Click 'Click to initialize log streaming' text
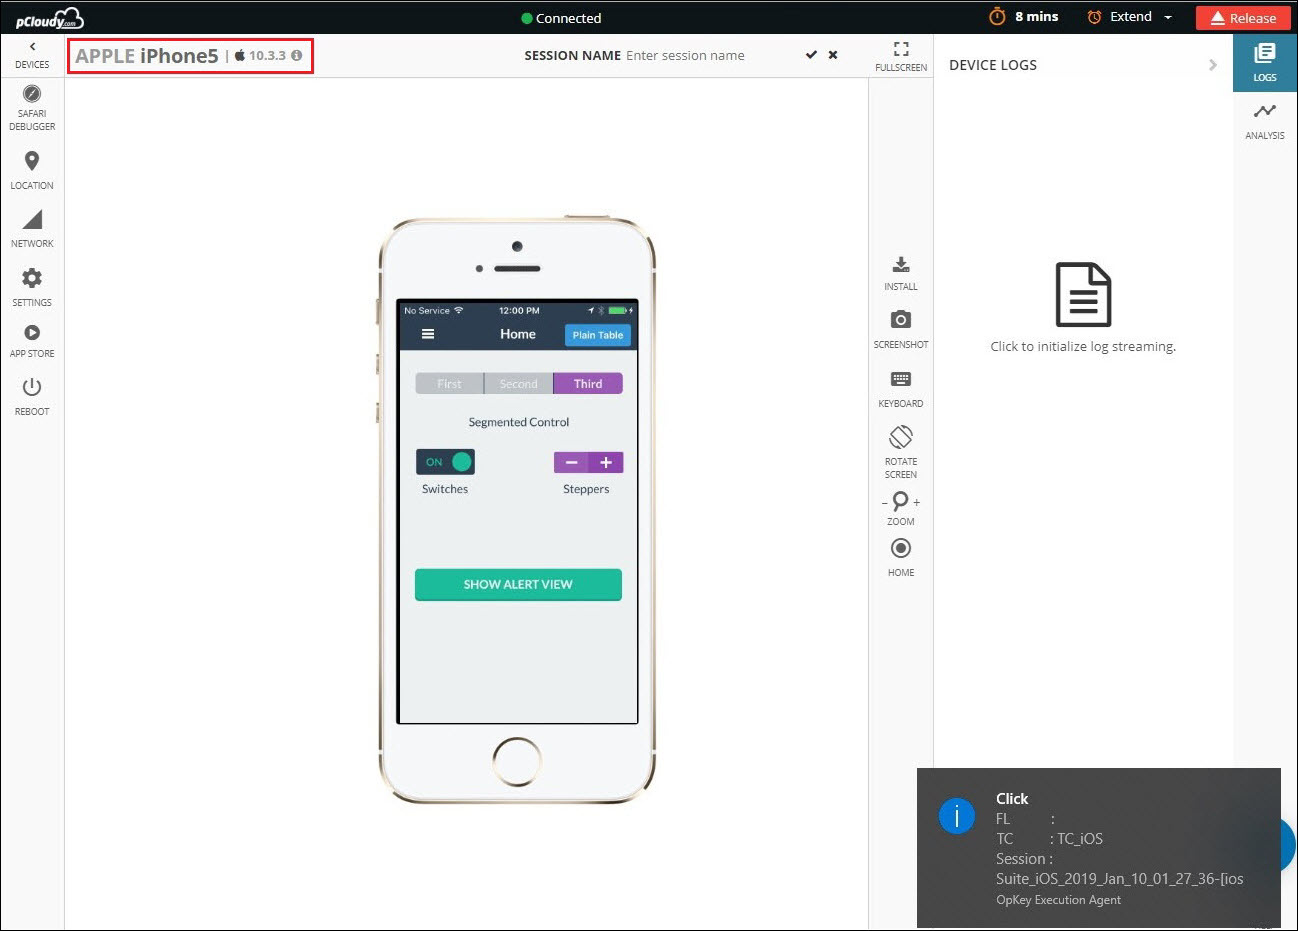 tap(1083, 346)
